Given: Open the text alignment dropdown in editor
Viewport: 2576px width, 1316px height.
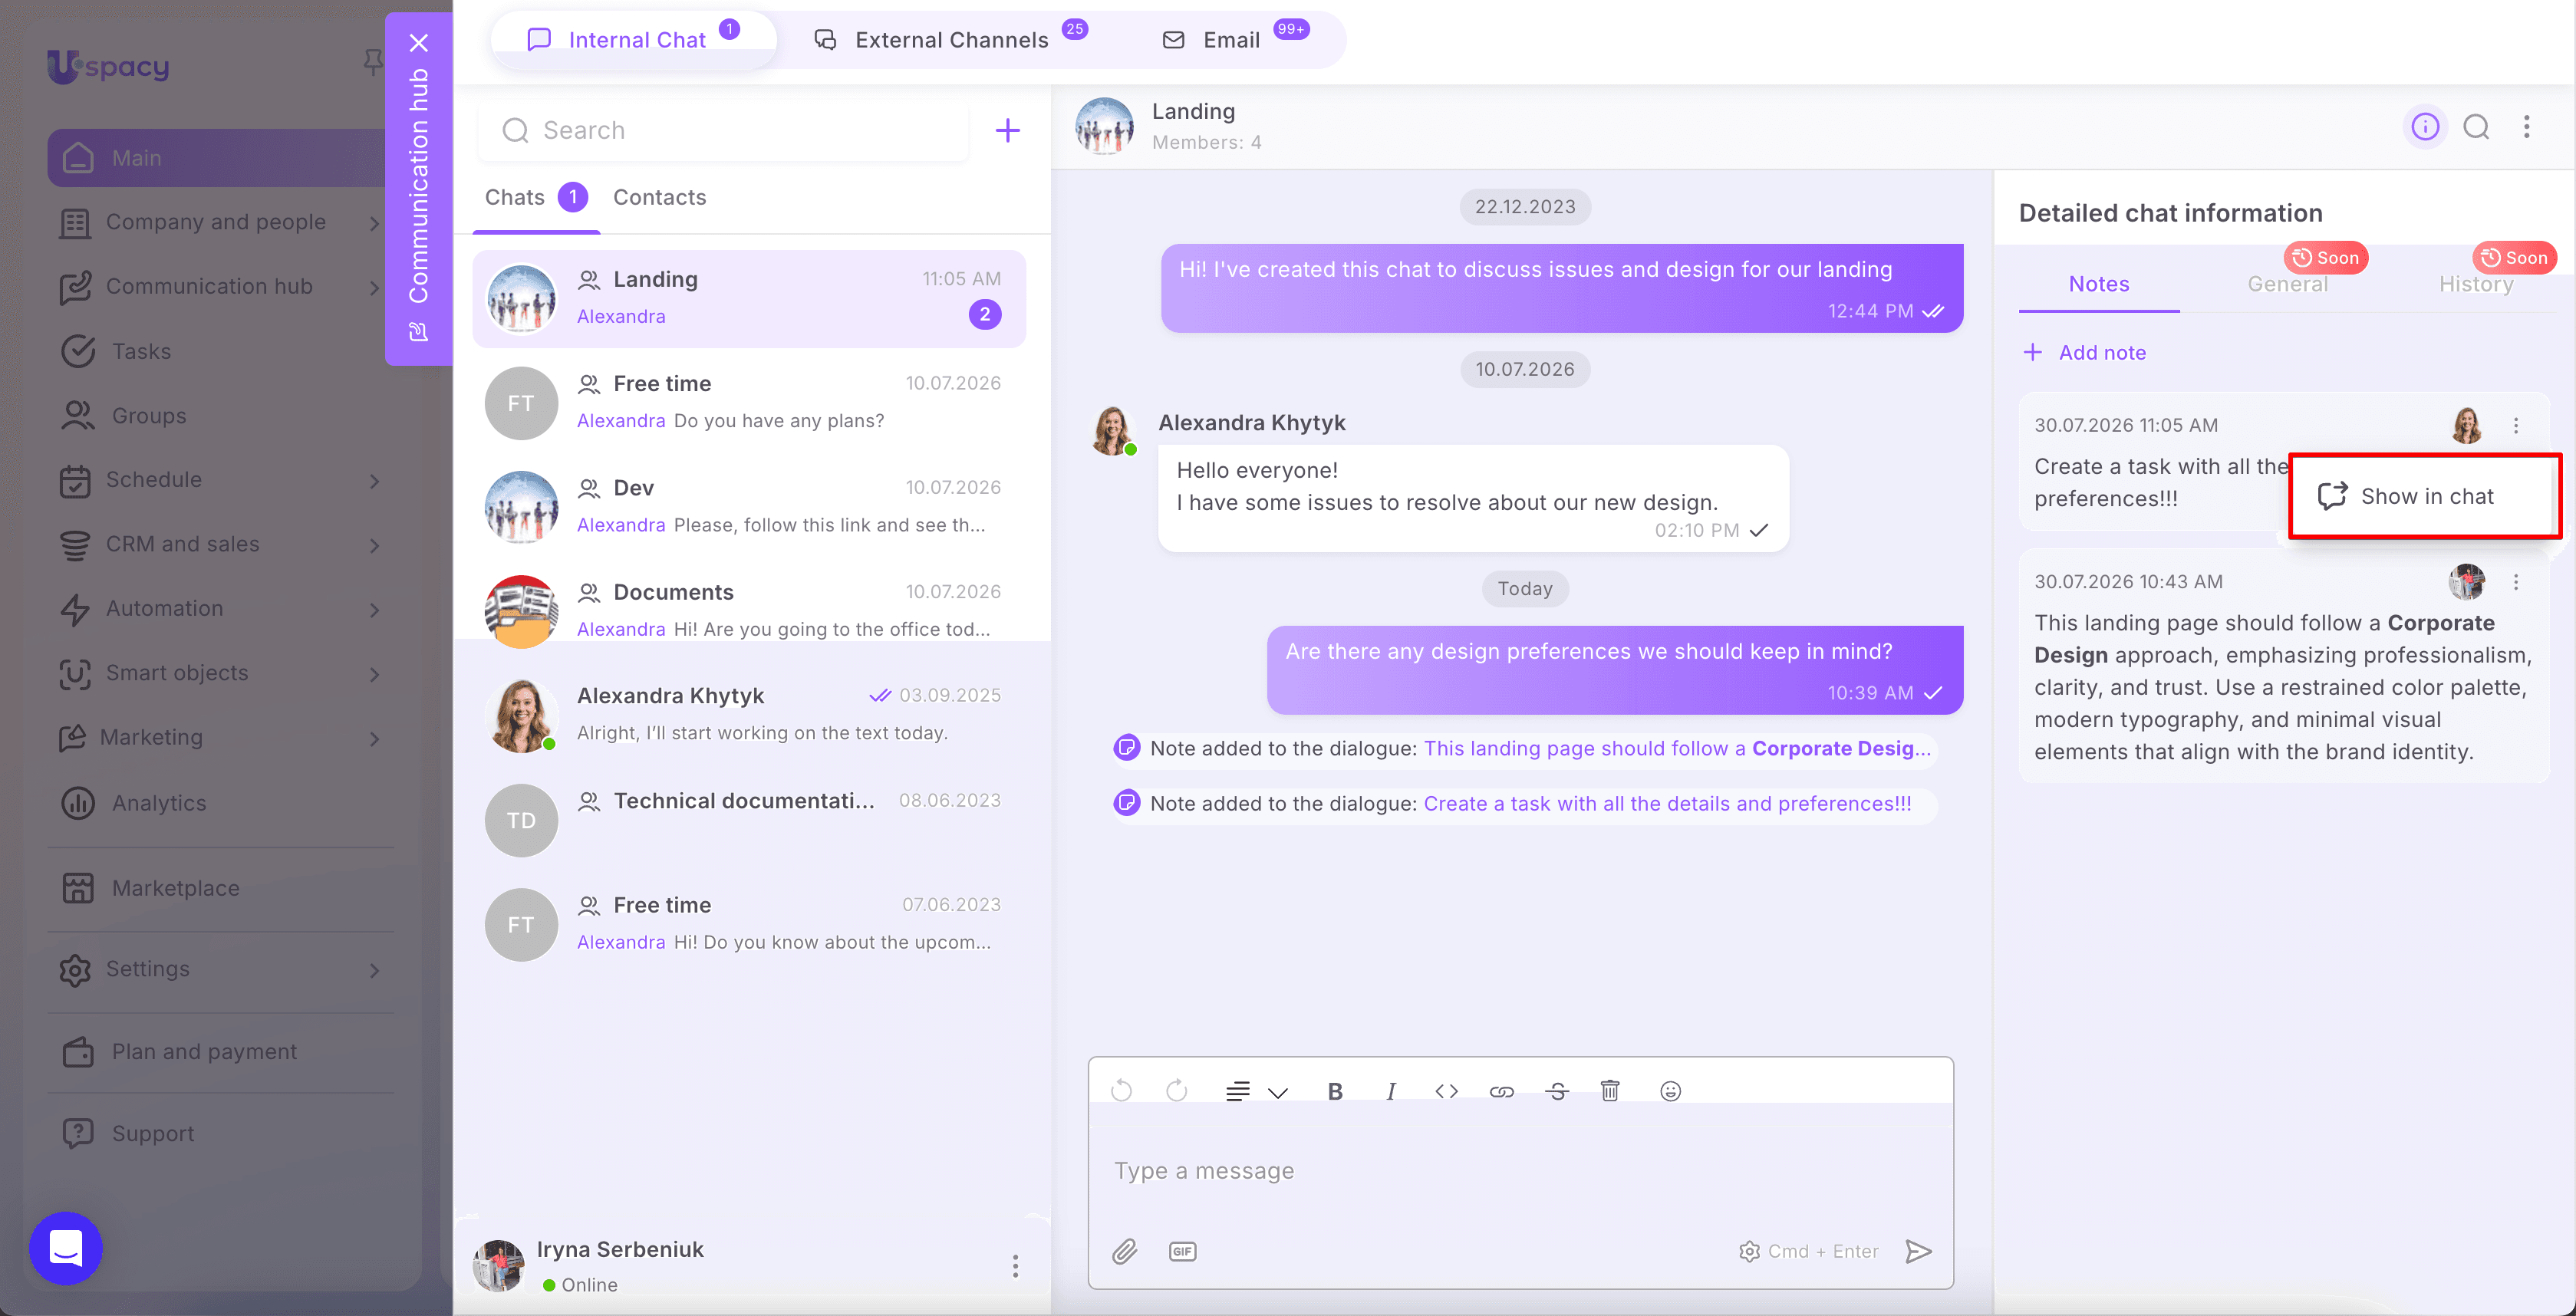Looking at the screenshot, I should tap(1257, 1091).
